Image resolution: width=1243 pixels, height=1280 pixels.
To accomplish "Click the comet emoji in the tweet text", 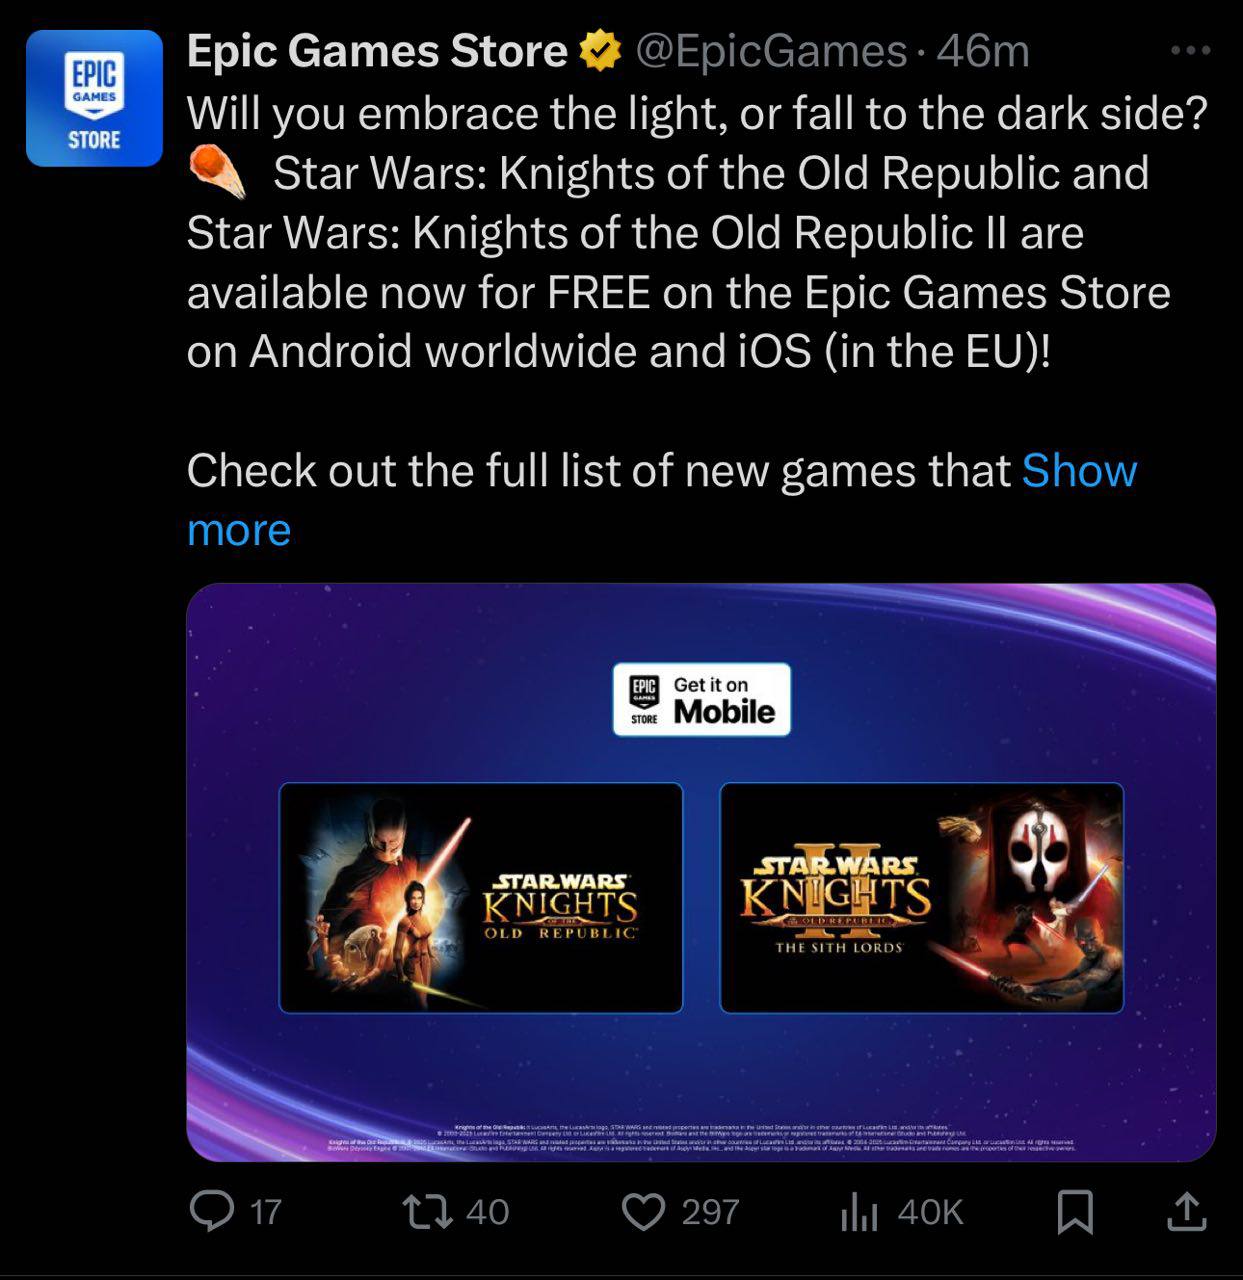I will tap(219, 173).
